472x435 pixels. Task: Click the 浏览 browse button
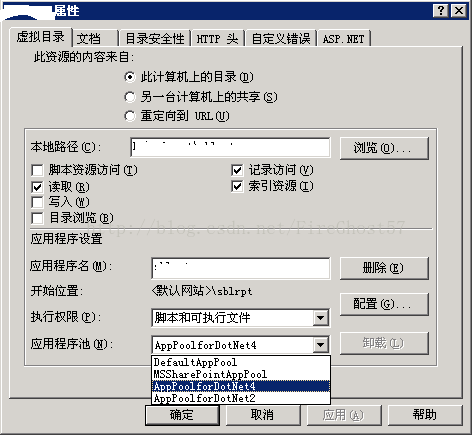pyautogui.click(x=384, y=148)
